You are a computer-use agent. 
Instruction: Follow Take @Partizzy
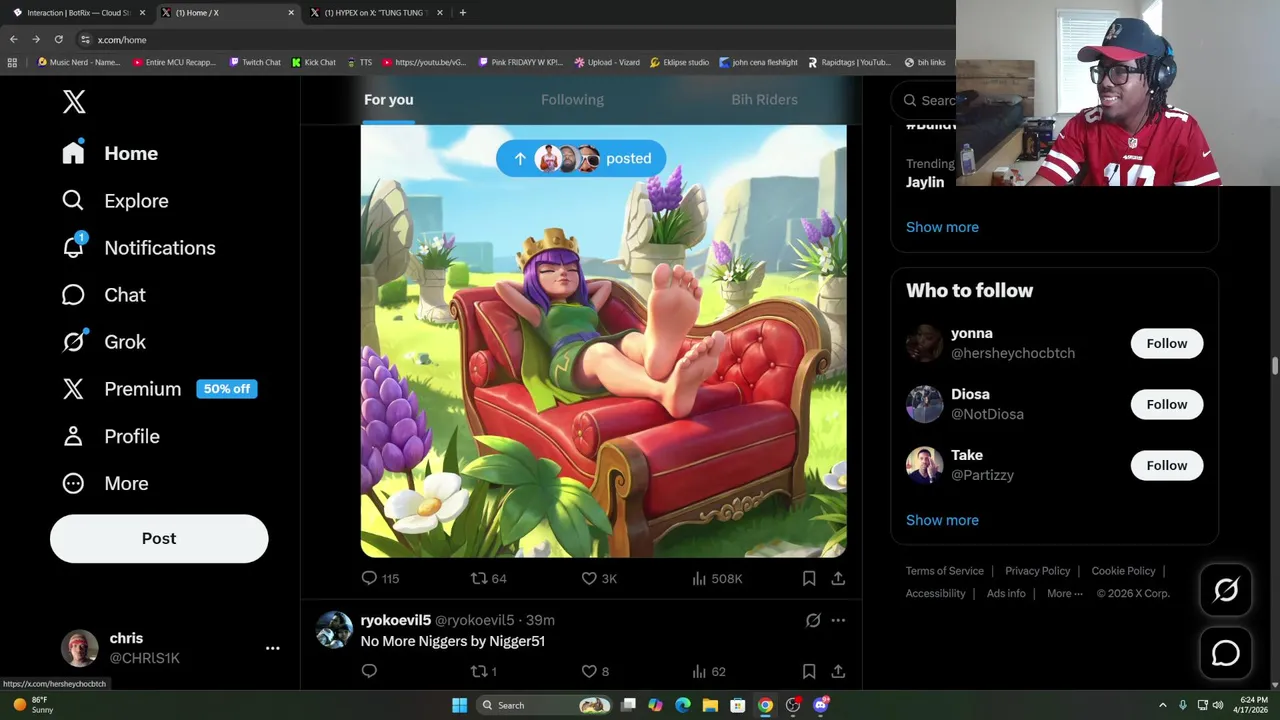pyautogui.click(x=1167, y=465)
